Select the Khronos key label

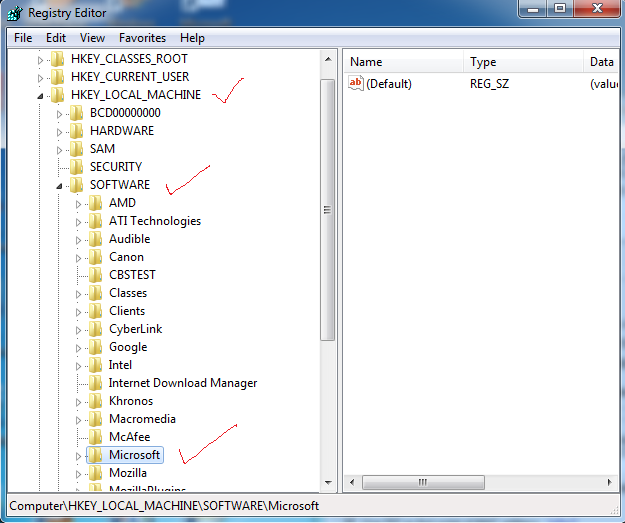(x=131, y=401)
